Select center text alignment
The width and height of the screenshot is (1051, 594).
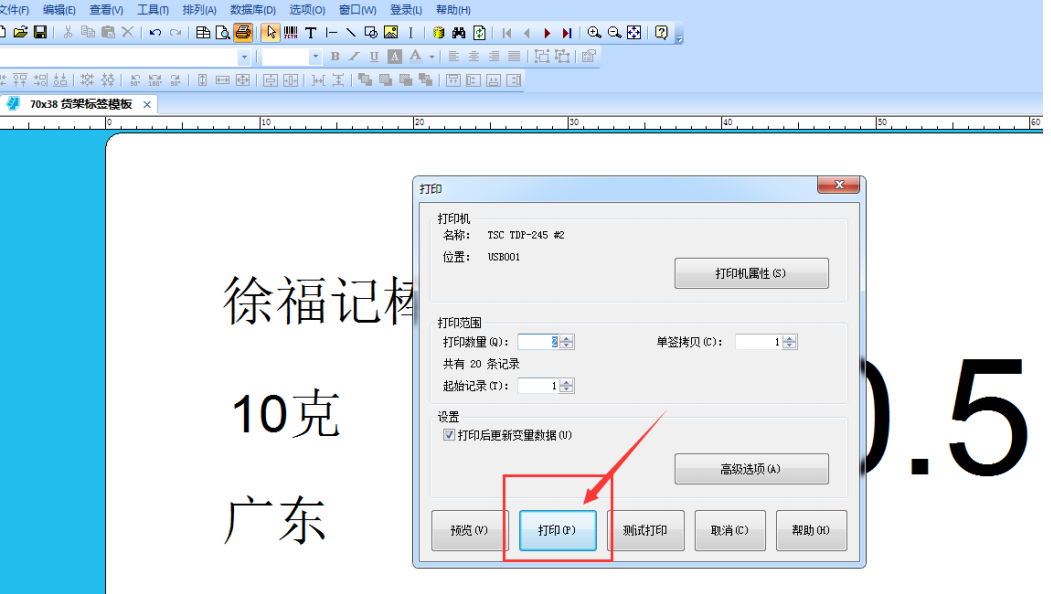pos(474,56)
